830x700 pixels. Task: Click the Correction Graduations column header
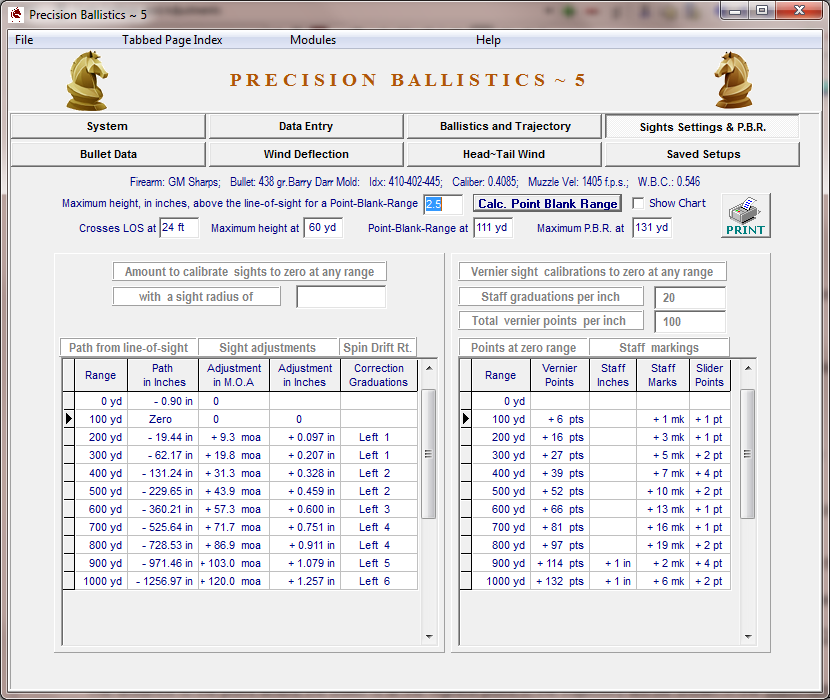(x=379, y=375)
